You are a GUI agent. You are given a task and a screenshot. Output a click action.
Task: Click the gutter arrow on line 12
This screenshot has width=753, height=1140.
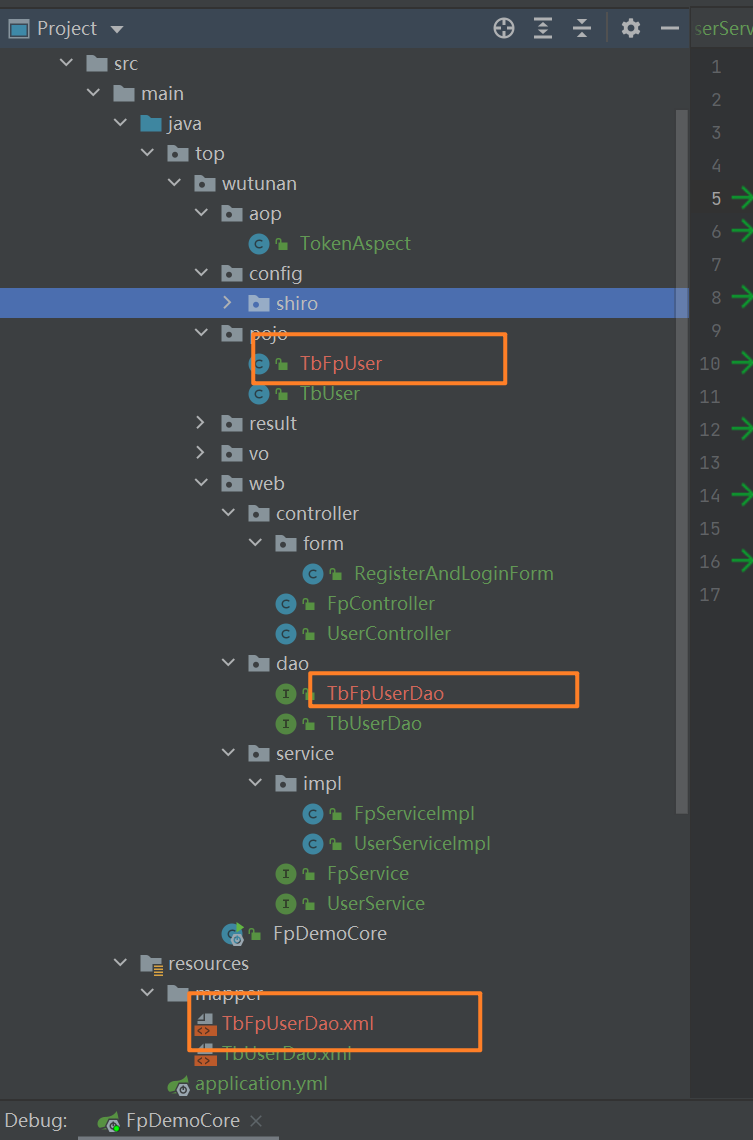coord(741,429)
